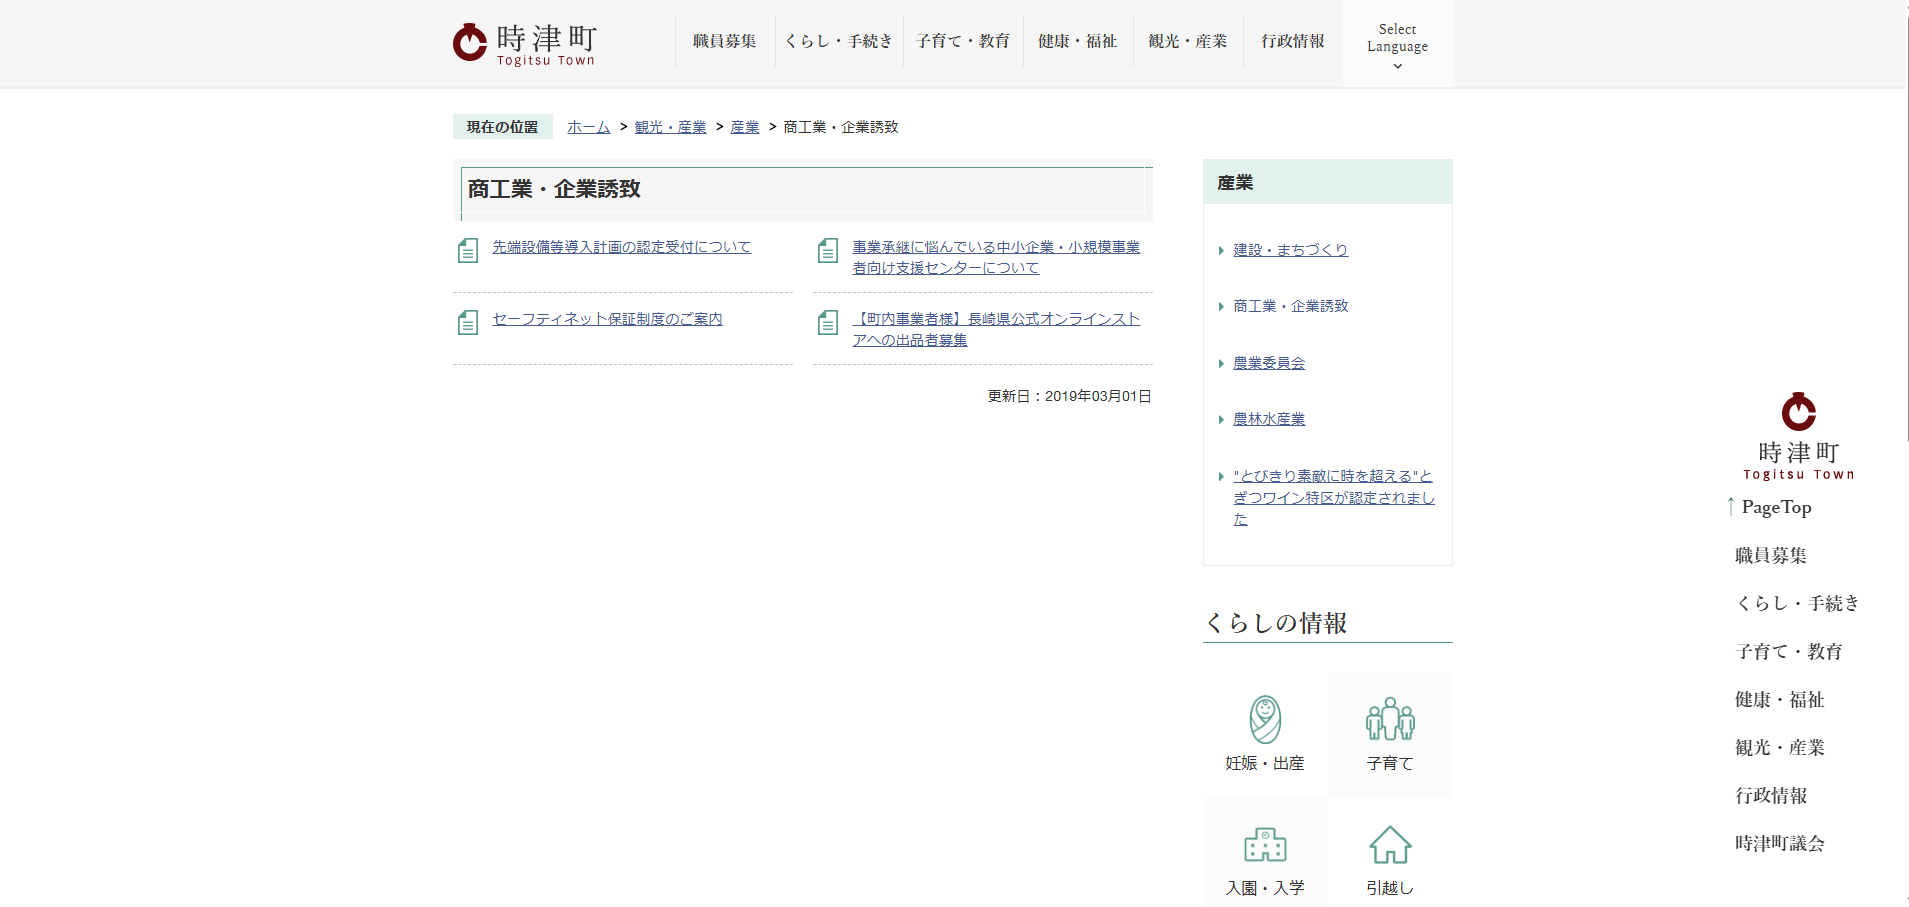Image resolution: width=1909 pixels, height=907 pixels.
Task: Open 観光・産業 in the right floating menu
Action: click(x=1780, y=747)
